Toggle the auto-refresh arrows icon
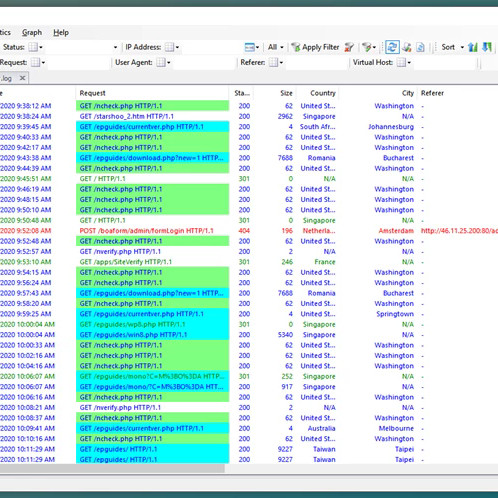Viewport: 498px width, 498px height. [392, 47]
